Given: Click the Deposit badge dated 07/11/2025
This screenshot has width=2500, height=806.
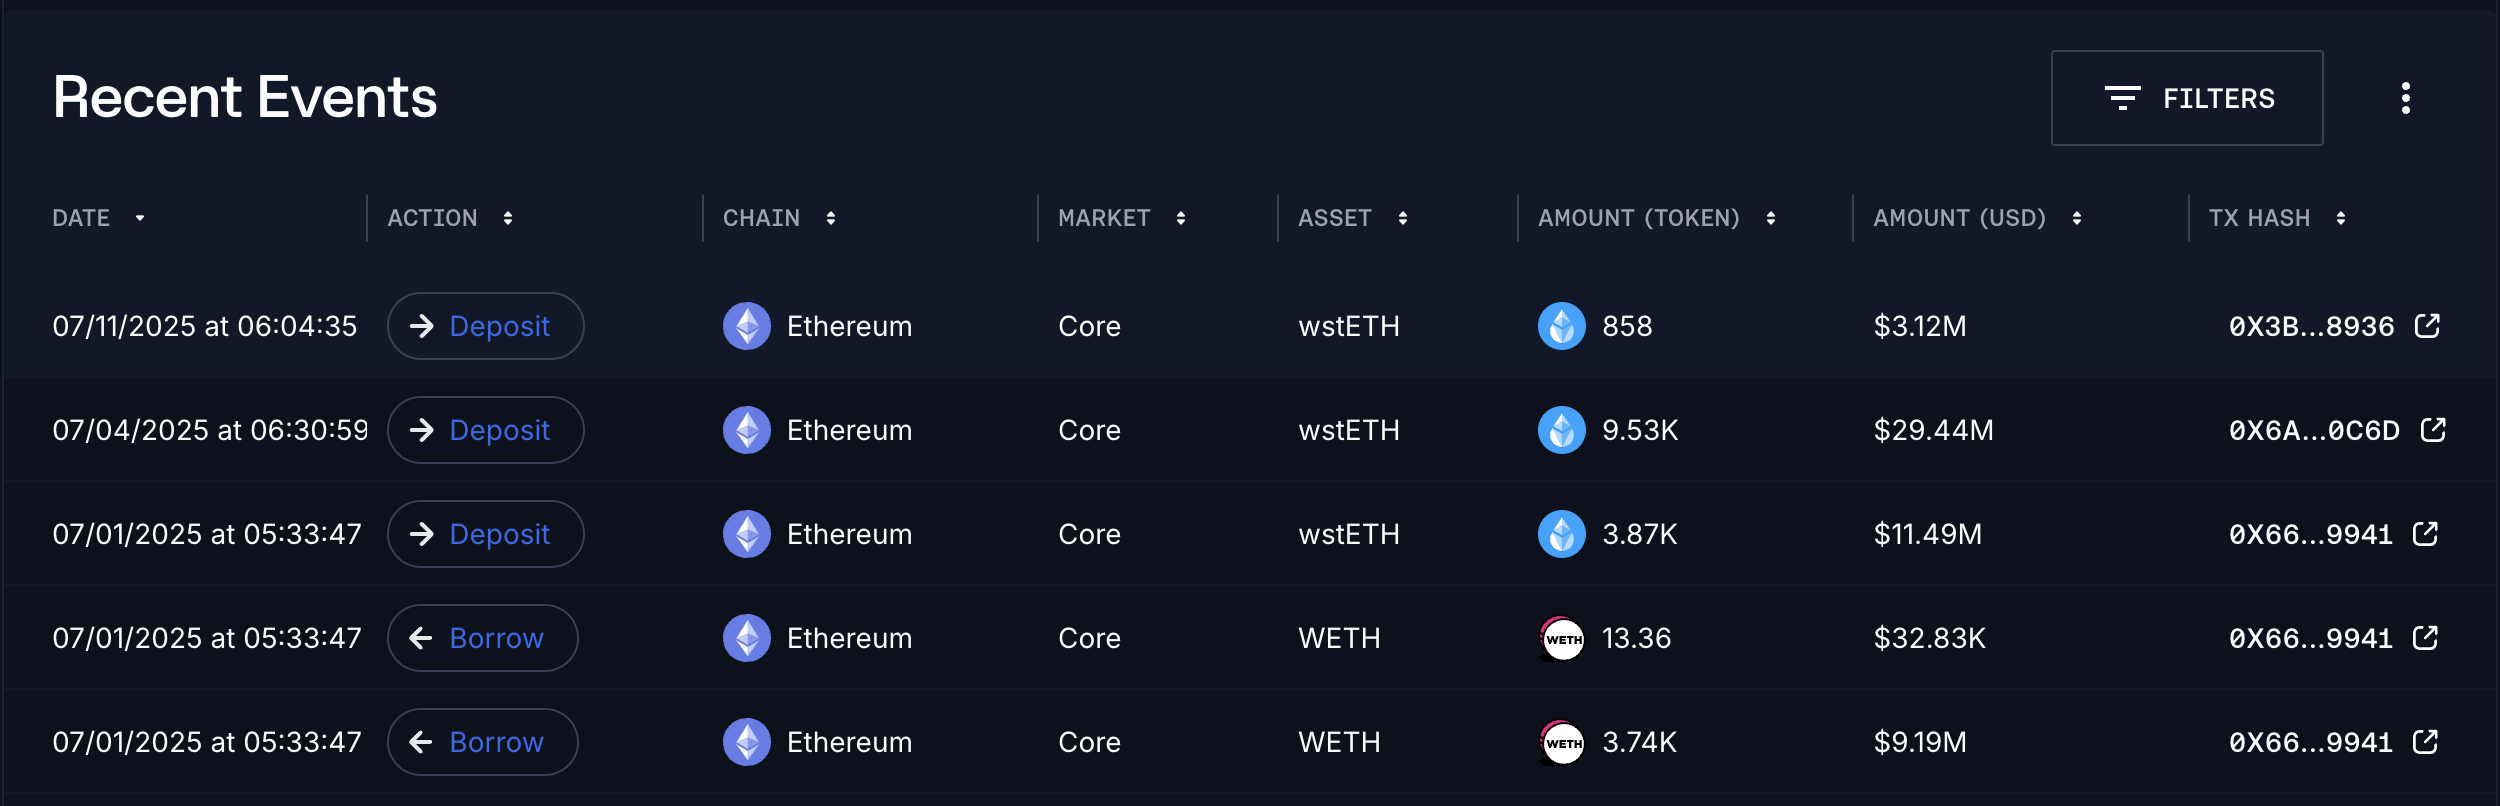Looking at the screenshot, I should click(485, 326).
